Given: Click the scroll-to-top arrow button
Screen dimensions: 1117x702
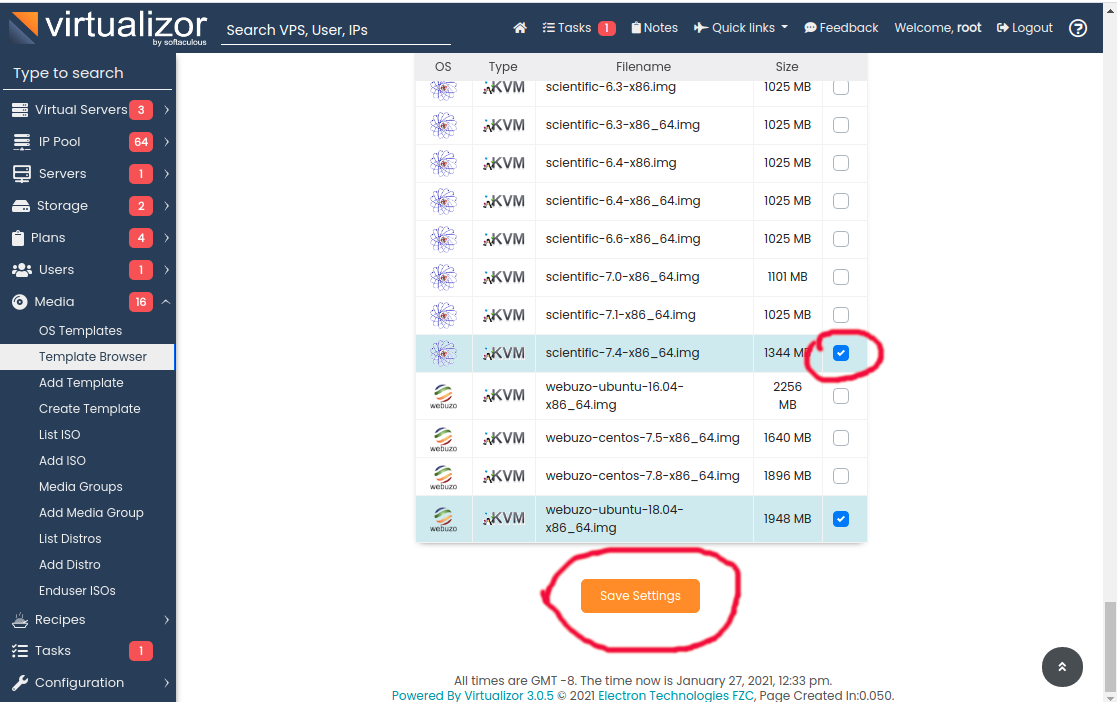Looking at the screenshot, I should tap(1062, 667).
